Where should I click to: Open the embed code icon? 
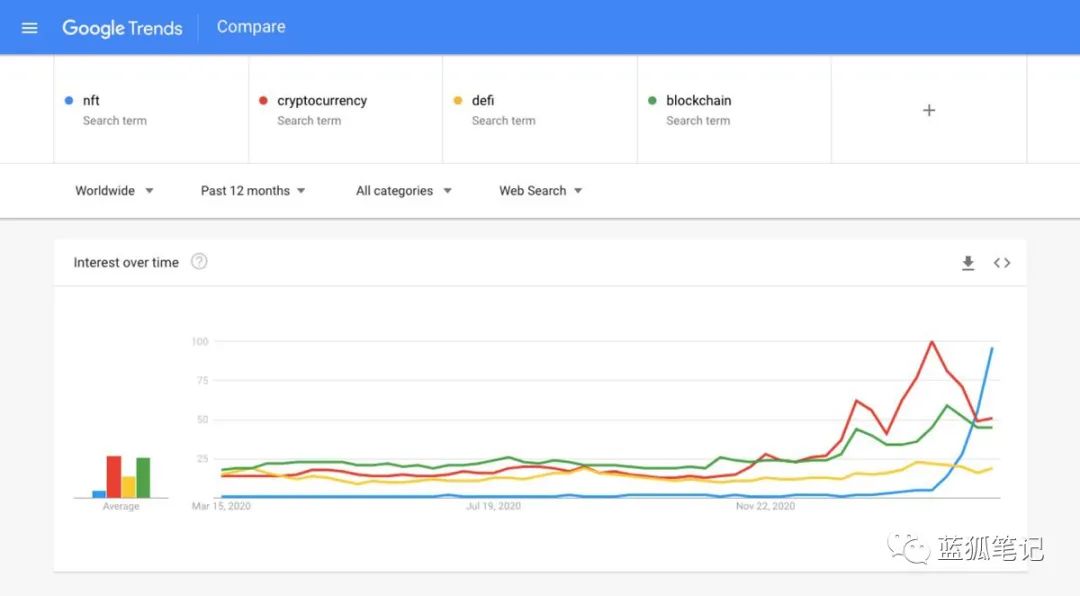pyautogui.click(x=1001, y=263)
